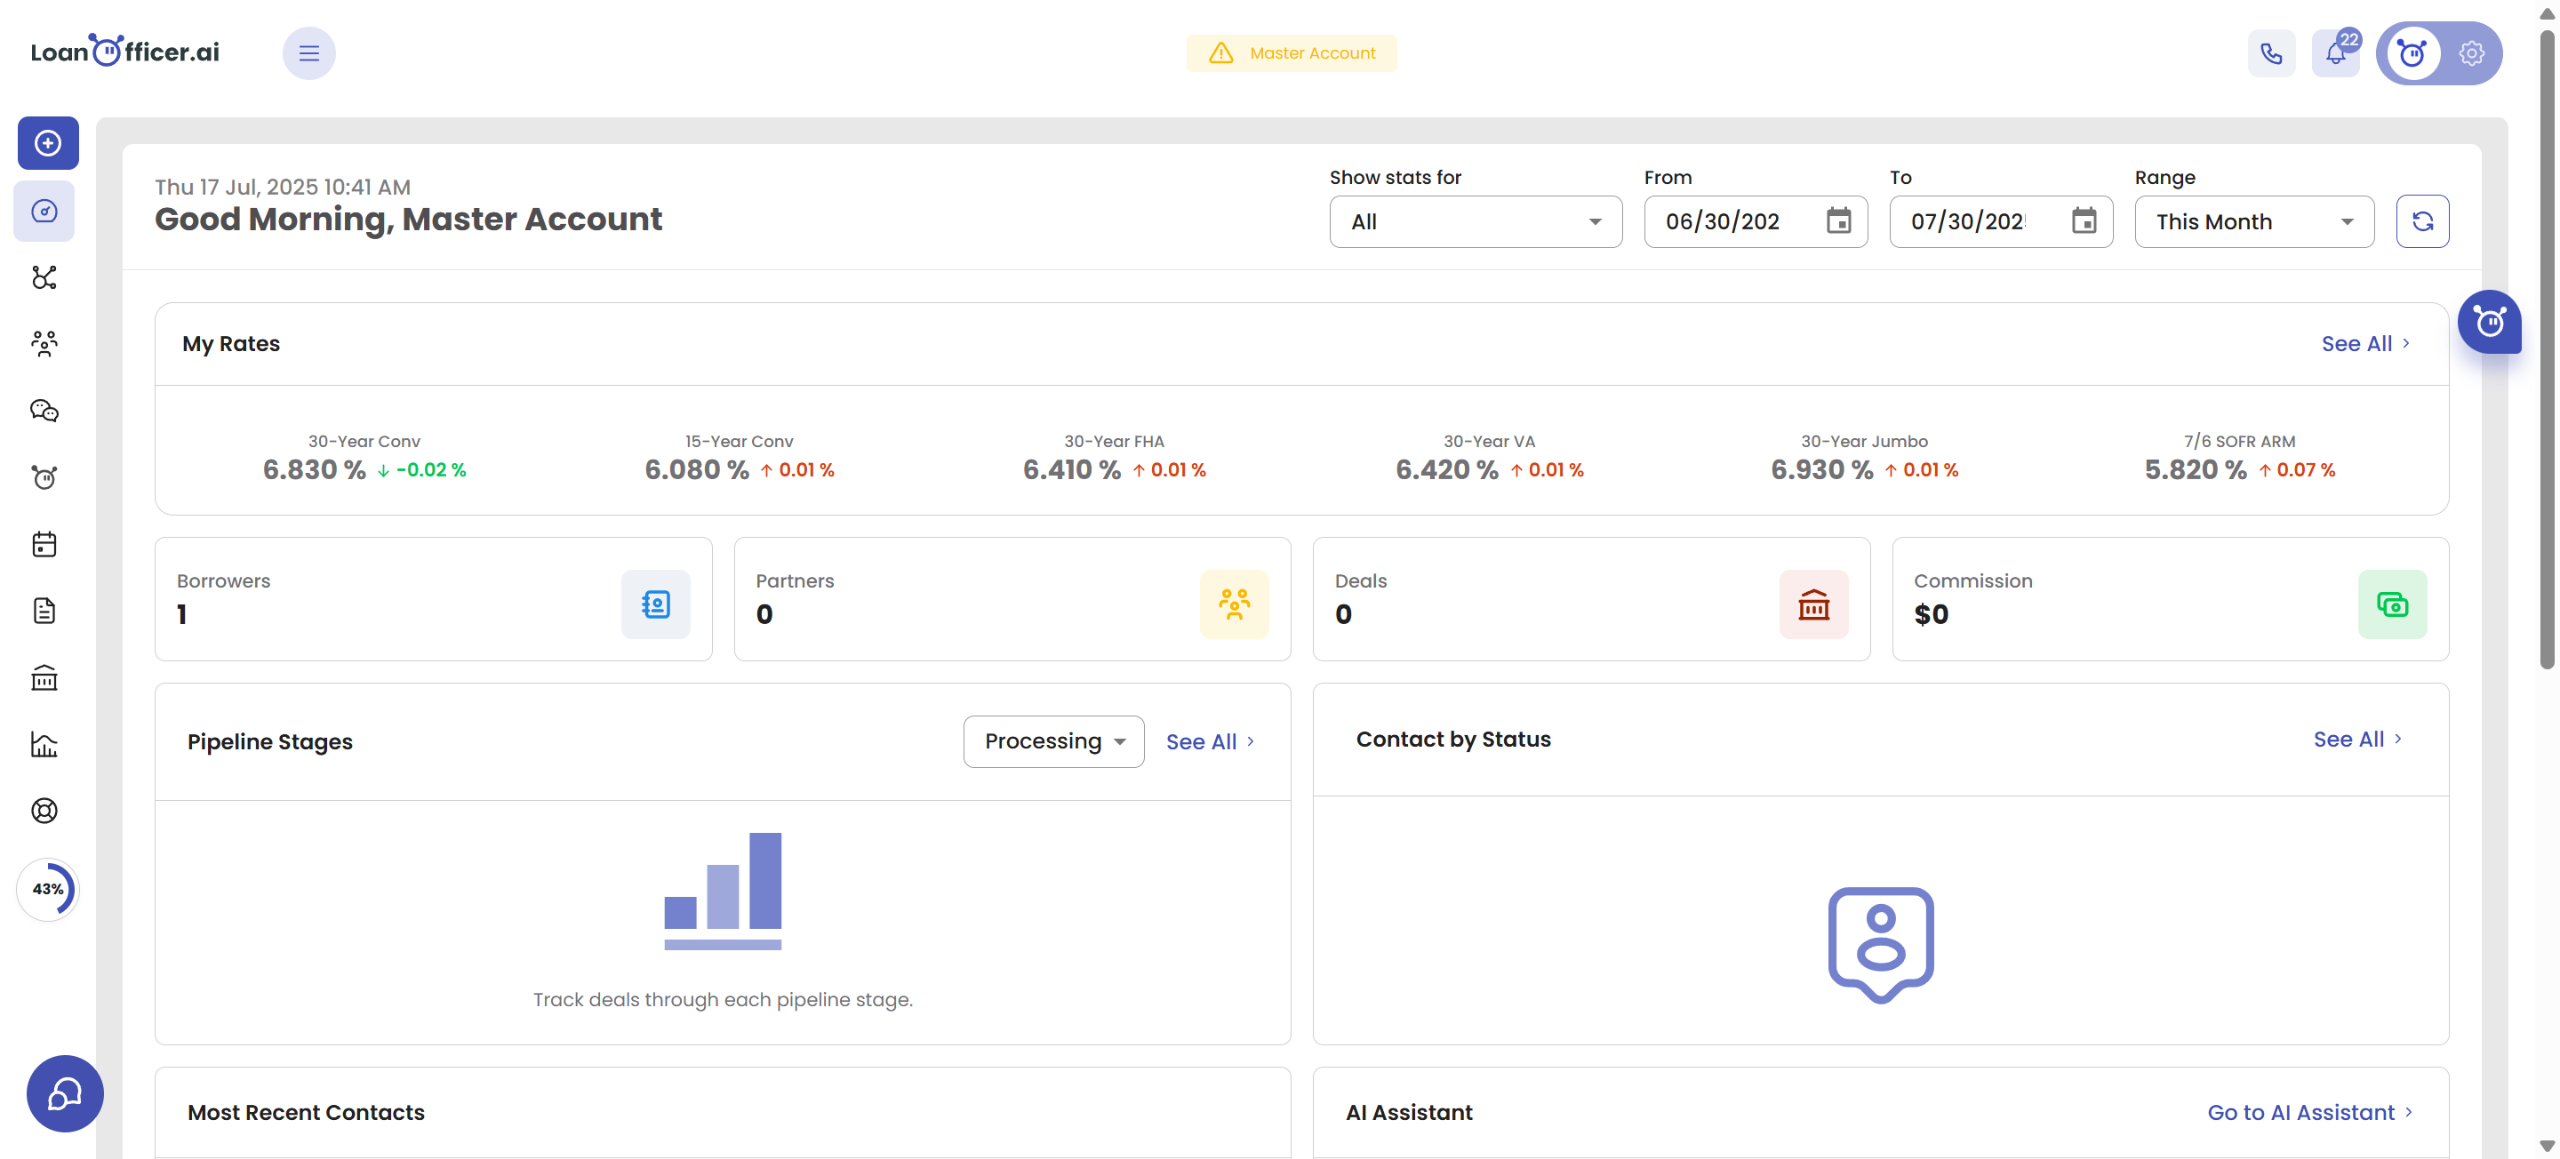Click the settings gear icon in header
2560x1159 pixels.
(2471, 53)
